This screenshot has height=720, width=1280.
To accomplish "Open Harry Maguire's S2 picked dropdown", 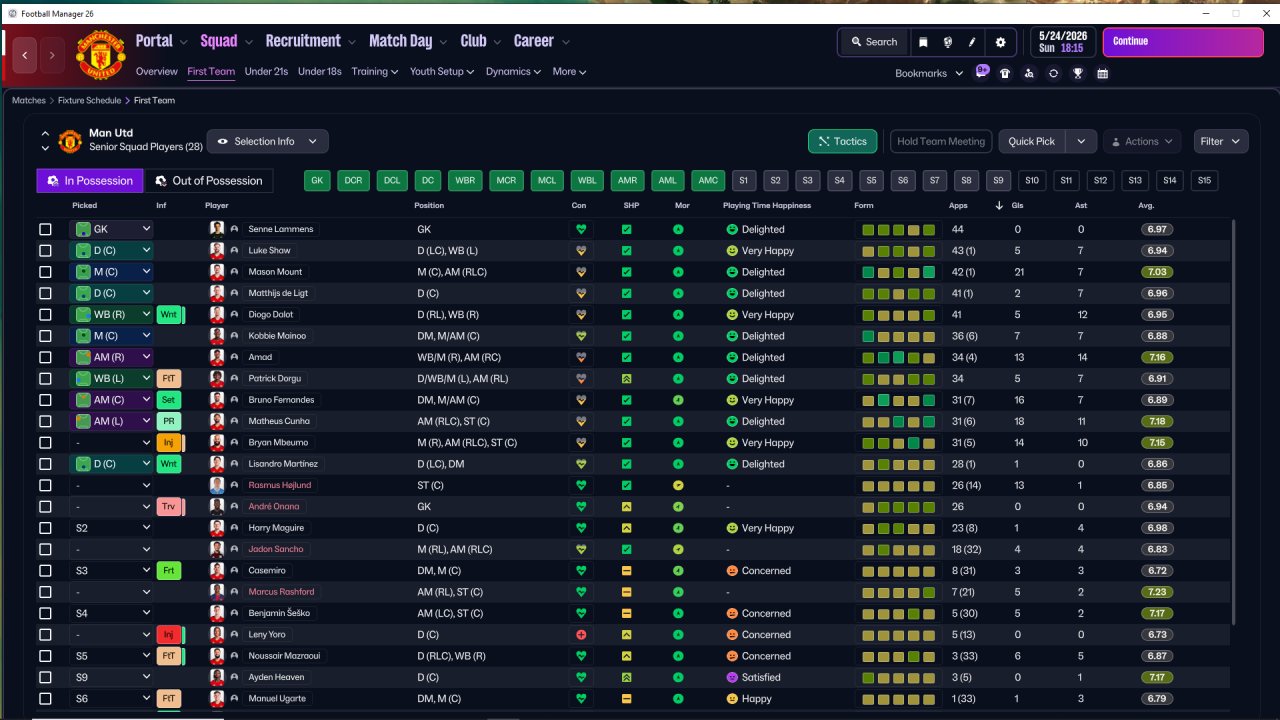I will coord(111,528).
